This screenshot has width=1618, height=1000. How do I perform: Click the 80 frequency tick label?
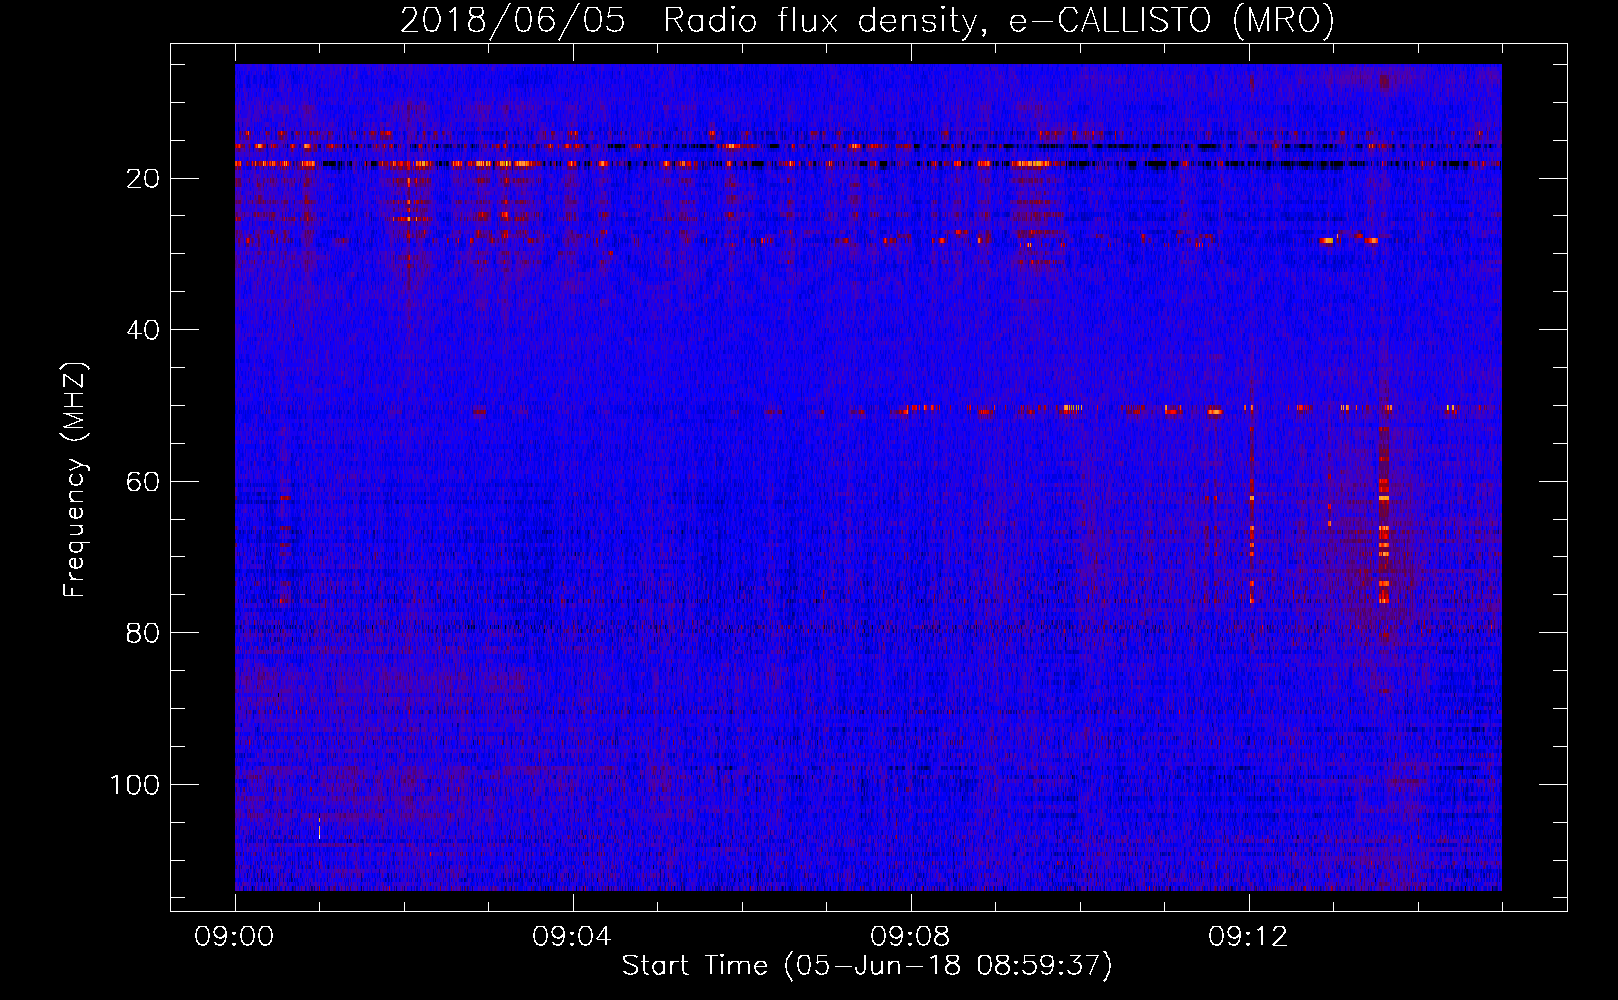pyautogui.click(x=143, y=633)
